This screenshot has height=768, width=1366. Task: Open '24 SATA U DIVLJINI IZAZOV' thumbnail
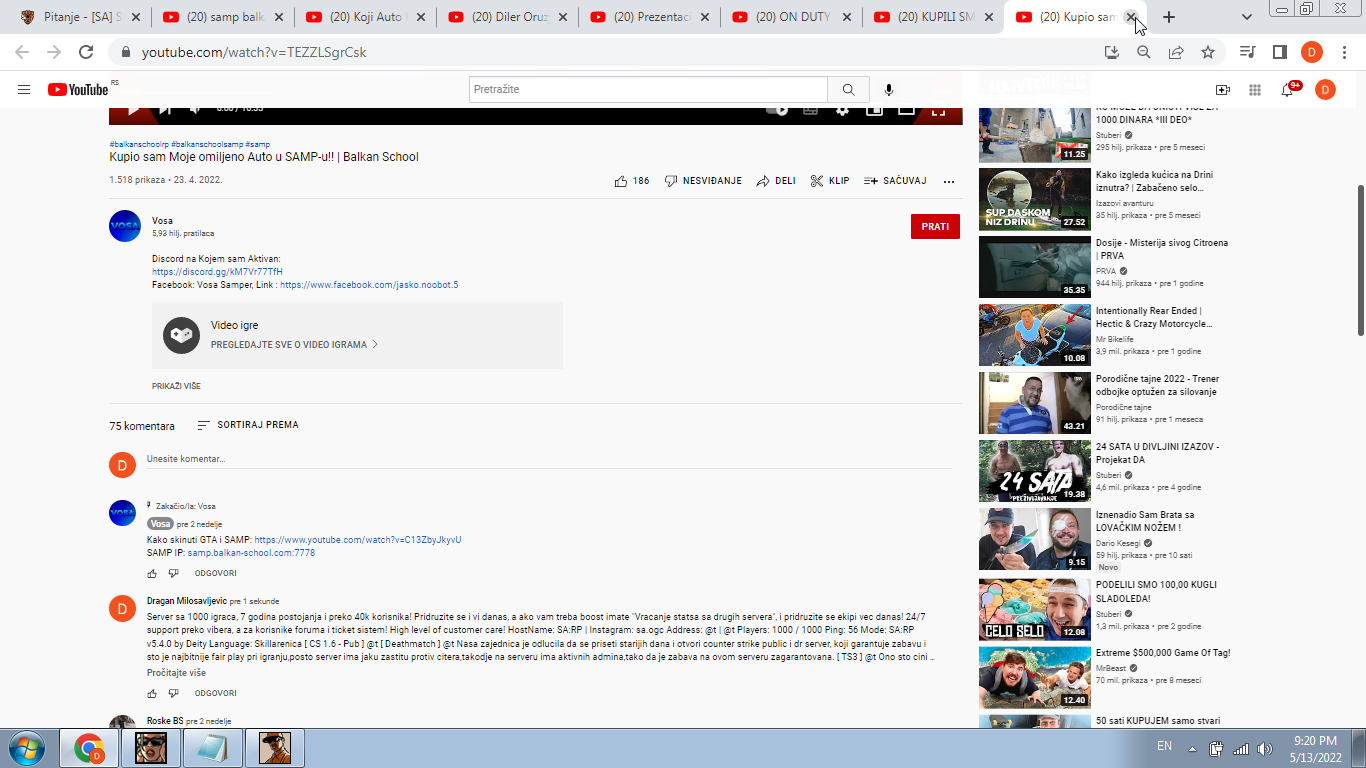(1035, 471)
